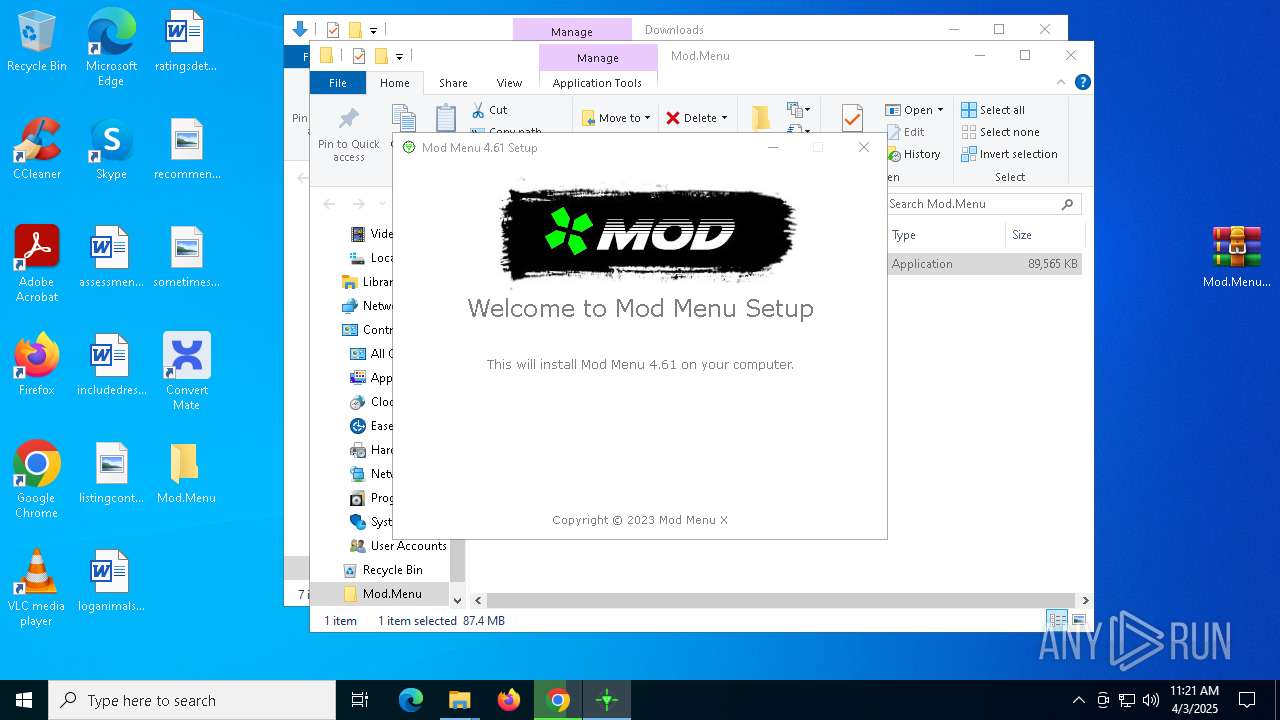Open the Skype desktop shortcut
The height and width of the screenshot is (720, 1280).
[111, 149]
